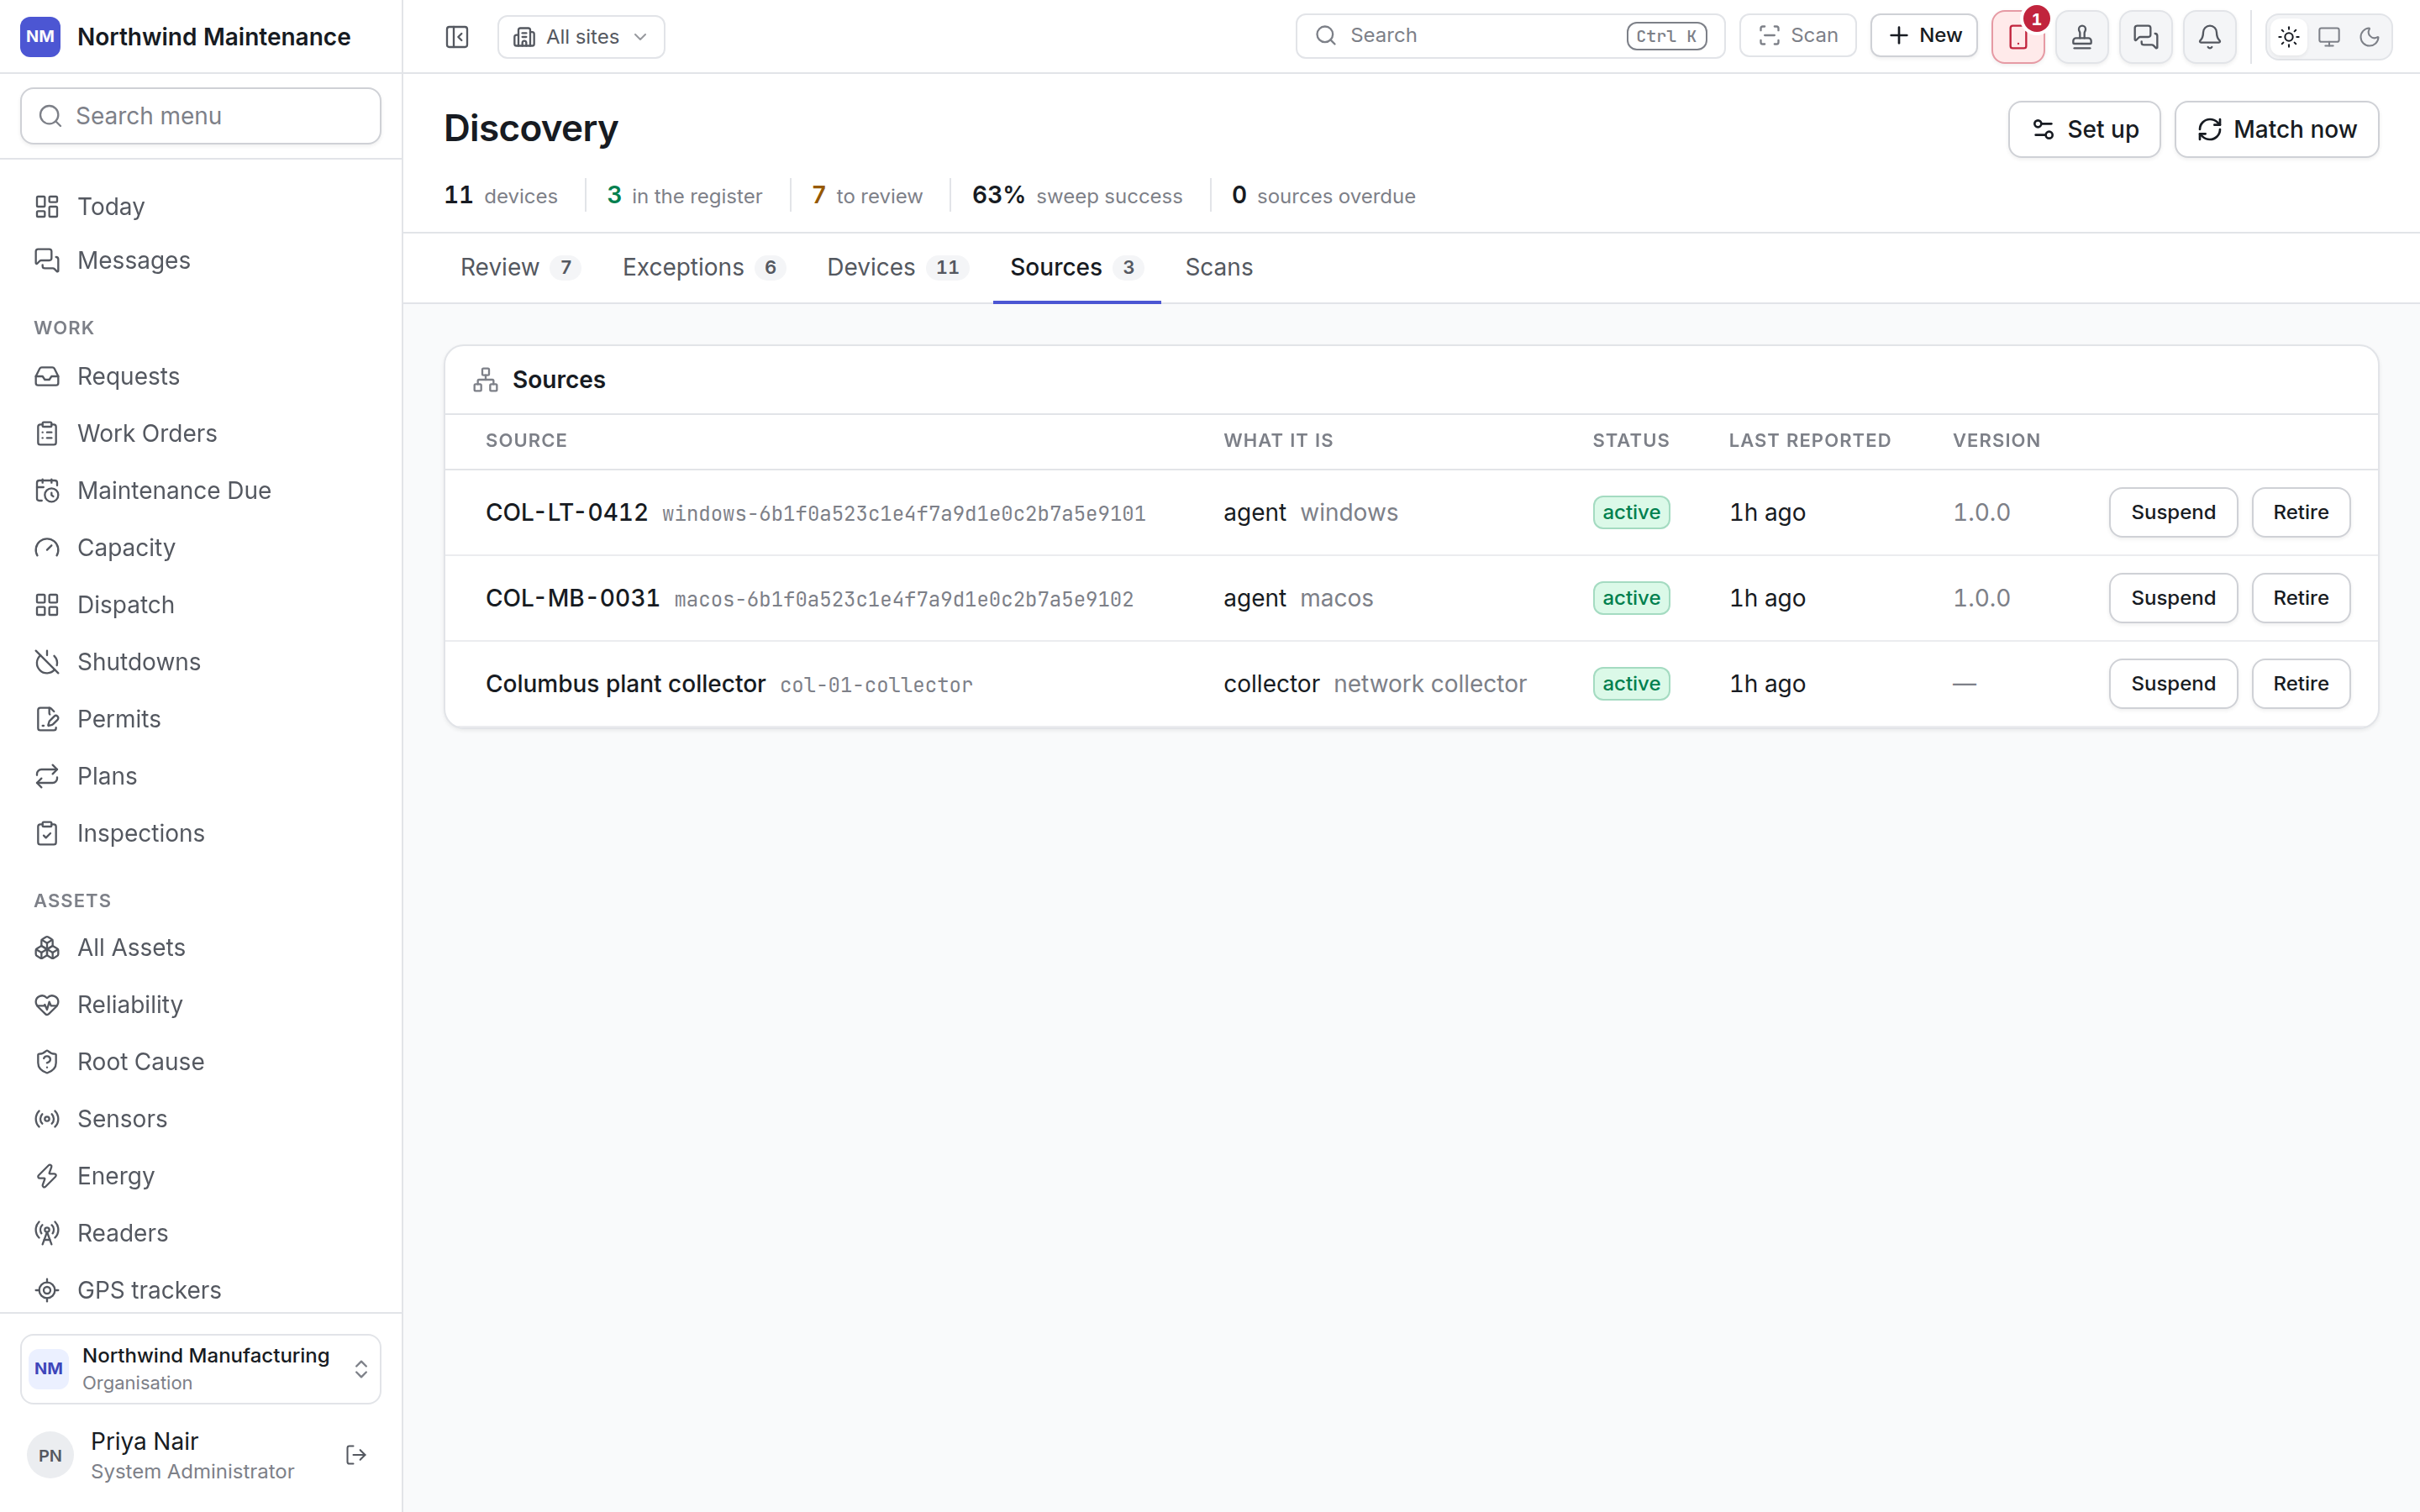Retire the COL-LT-0412 source

[2300, 512]
